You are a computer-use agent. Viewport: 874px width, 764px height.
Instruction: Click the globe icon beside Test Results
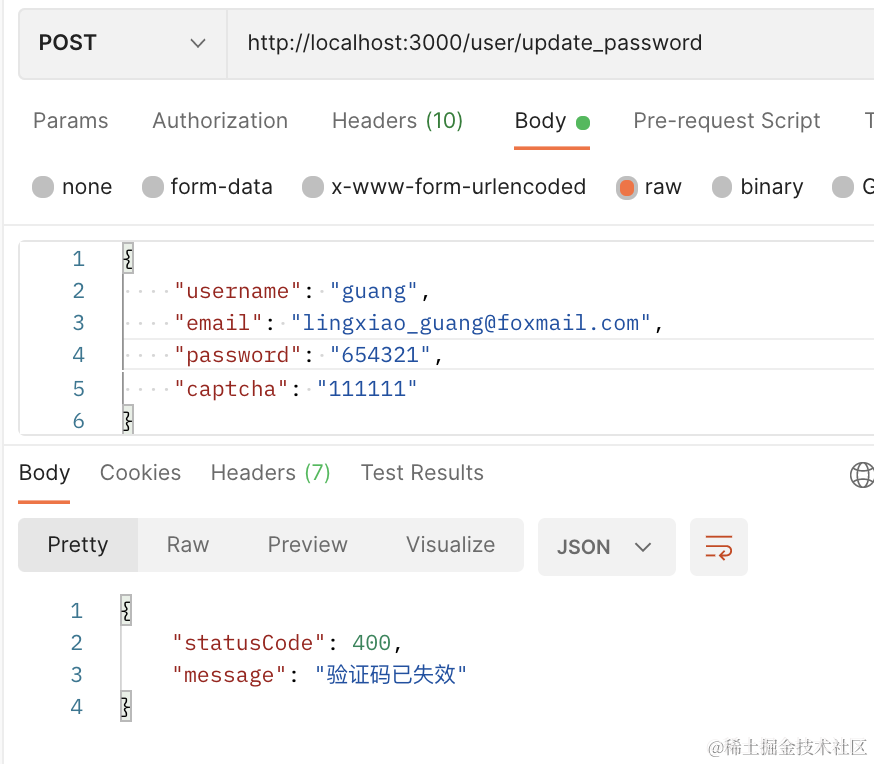pos(861,474)
